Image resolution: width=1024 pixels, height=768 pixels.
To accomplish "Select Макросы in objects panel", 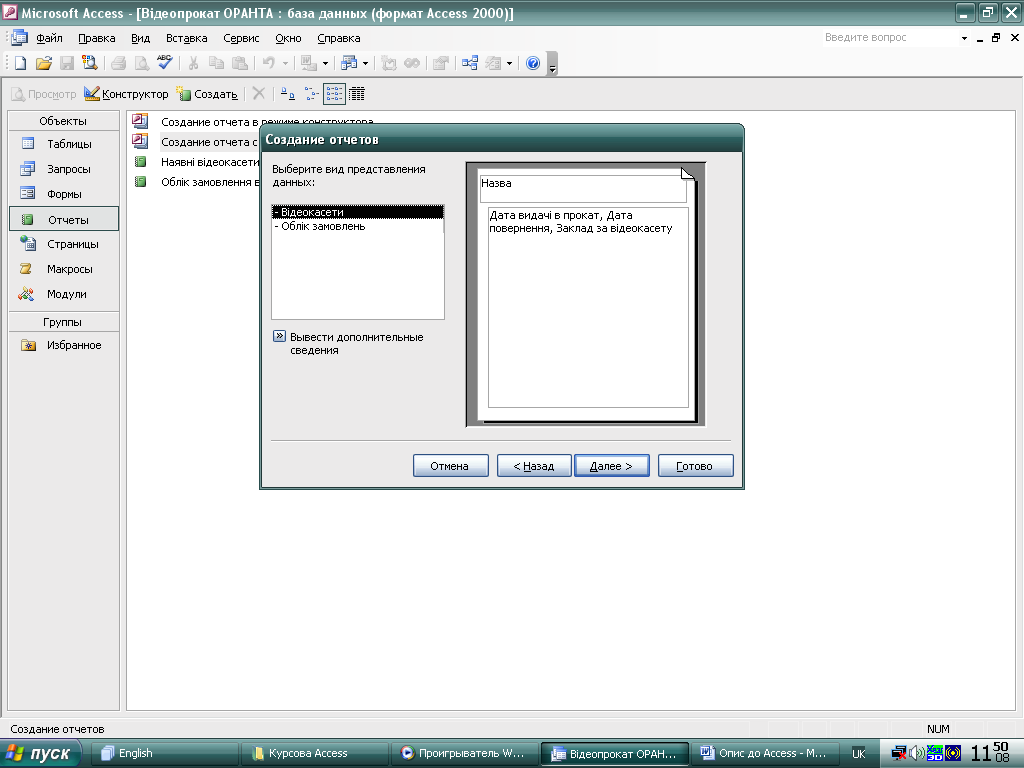I will pos(63,268).
